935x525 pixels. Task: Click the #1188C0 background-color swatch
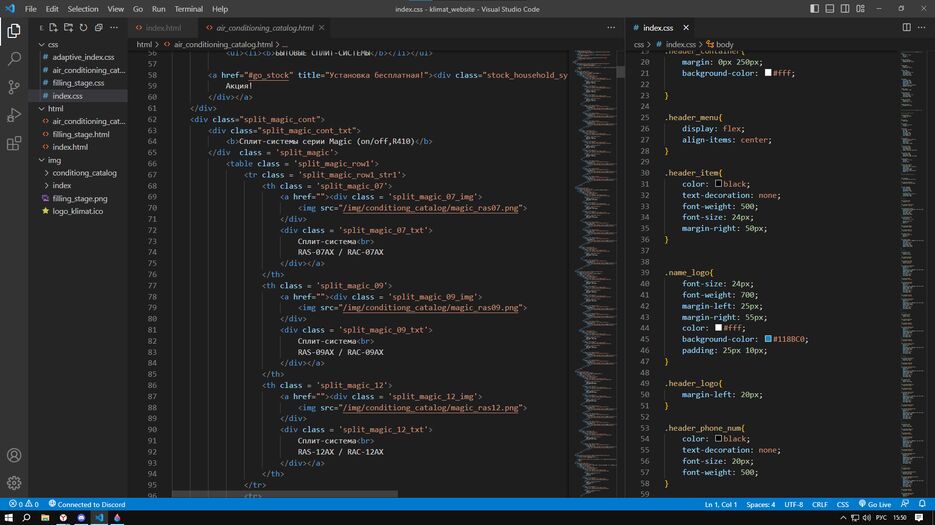click(x=768, y=339)
